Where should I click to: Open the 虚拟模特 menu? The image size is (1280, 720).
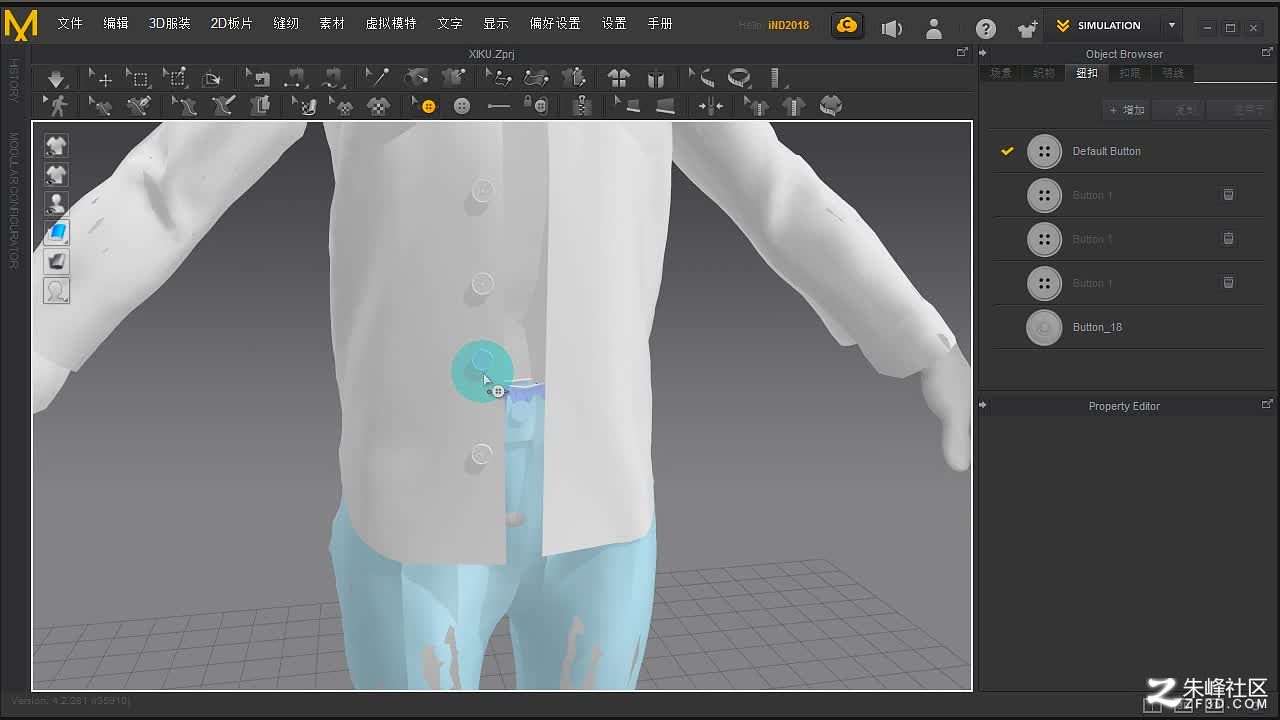pyautogui.click(x=391, y=23)
